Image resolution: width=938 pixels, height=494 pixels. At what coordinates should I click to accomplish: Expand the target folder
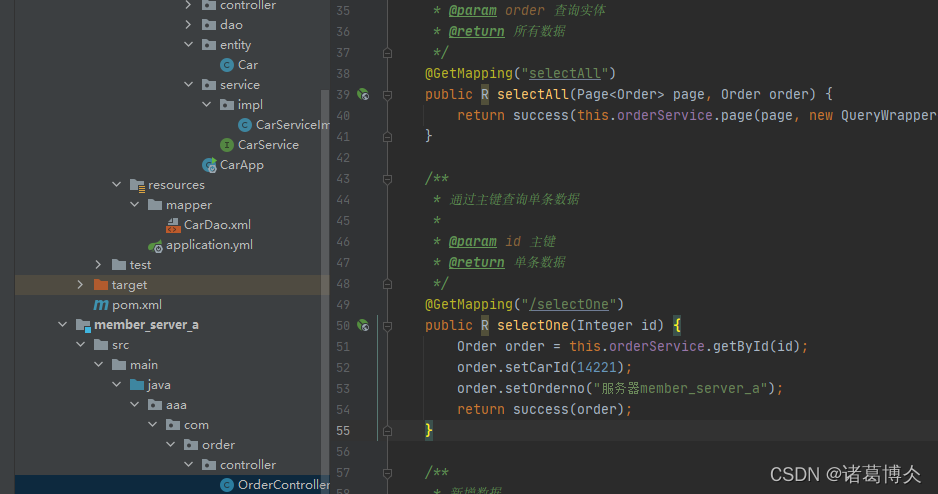click(x=81, y=285)
